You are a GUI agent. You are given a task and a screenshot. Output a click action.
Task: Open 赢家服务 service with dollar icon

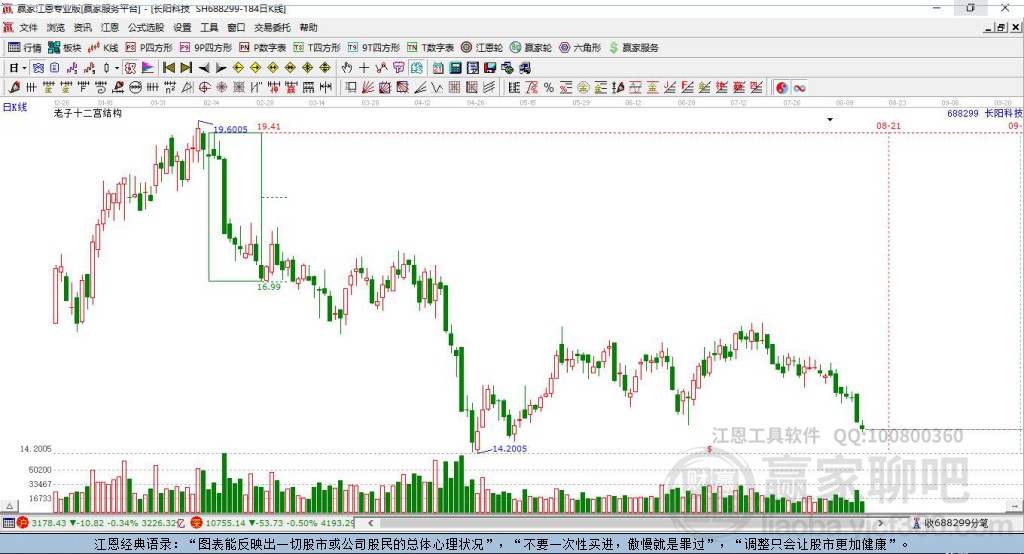[x=633, y=48]
